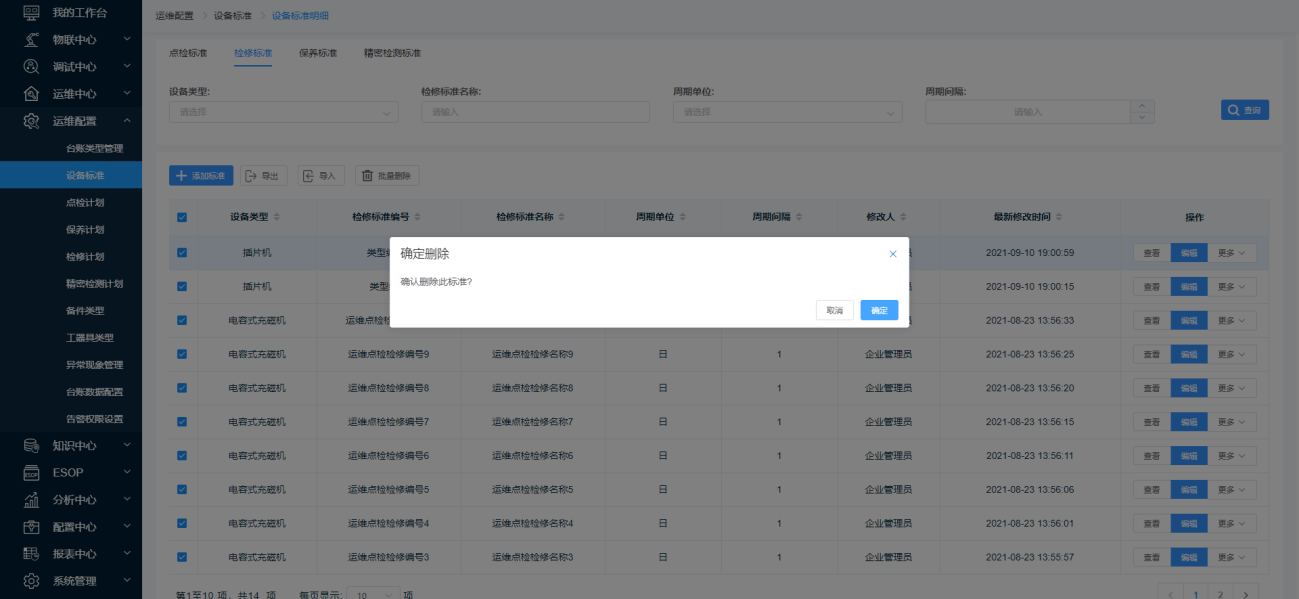The image size is (1299, 599).
Task: Uncheck the row for 运维点检检修名称9
Action: 182,354
